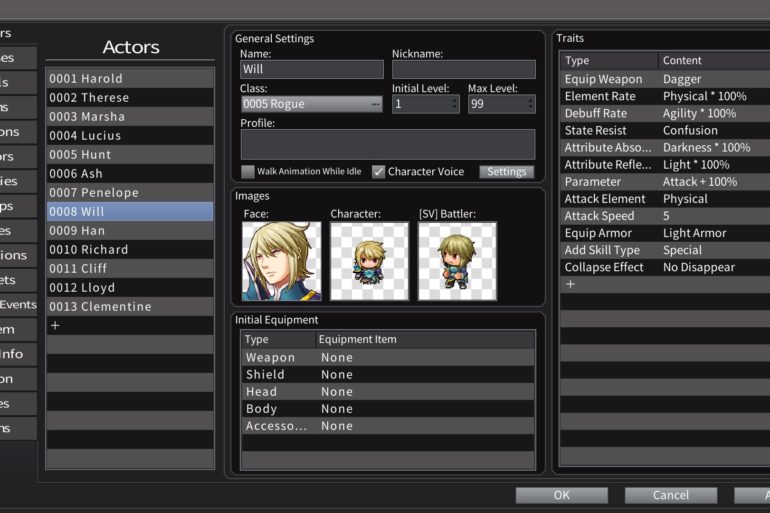Open Character Voice Settings button

506,172
